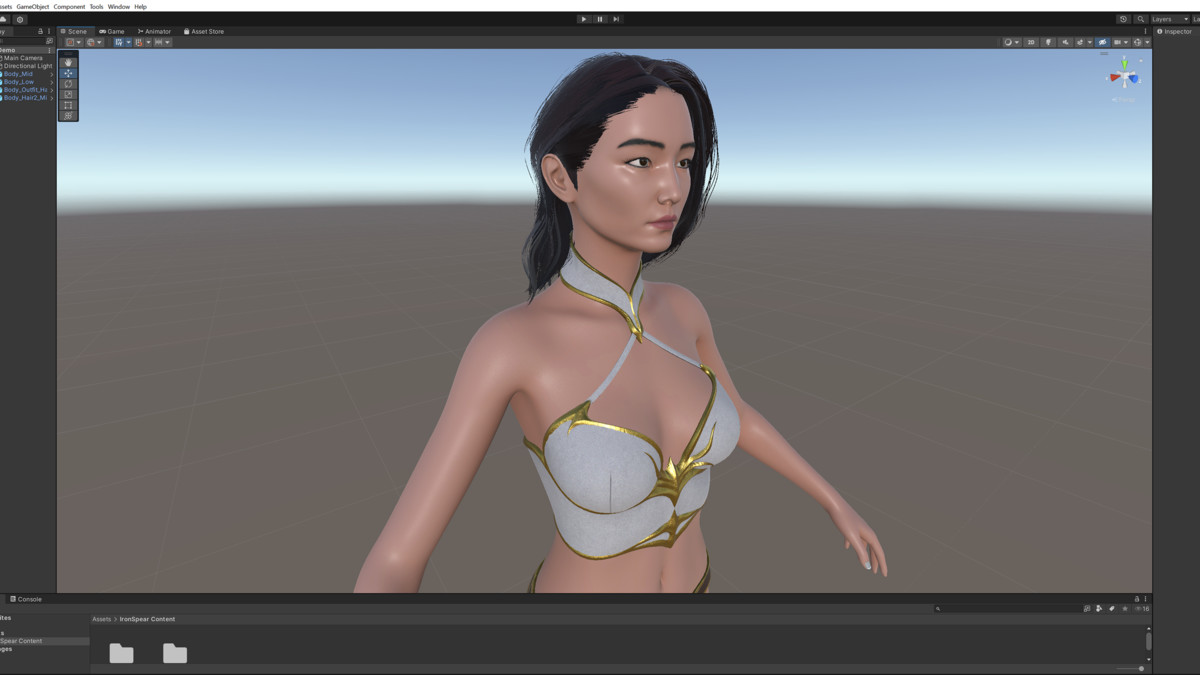
Task: Open the Scene view more options menu
Action: [x=1145, y=31]
